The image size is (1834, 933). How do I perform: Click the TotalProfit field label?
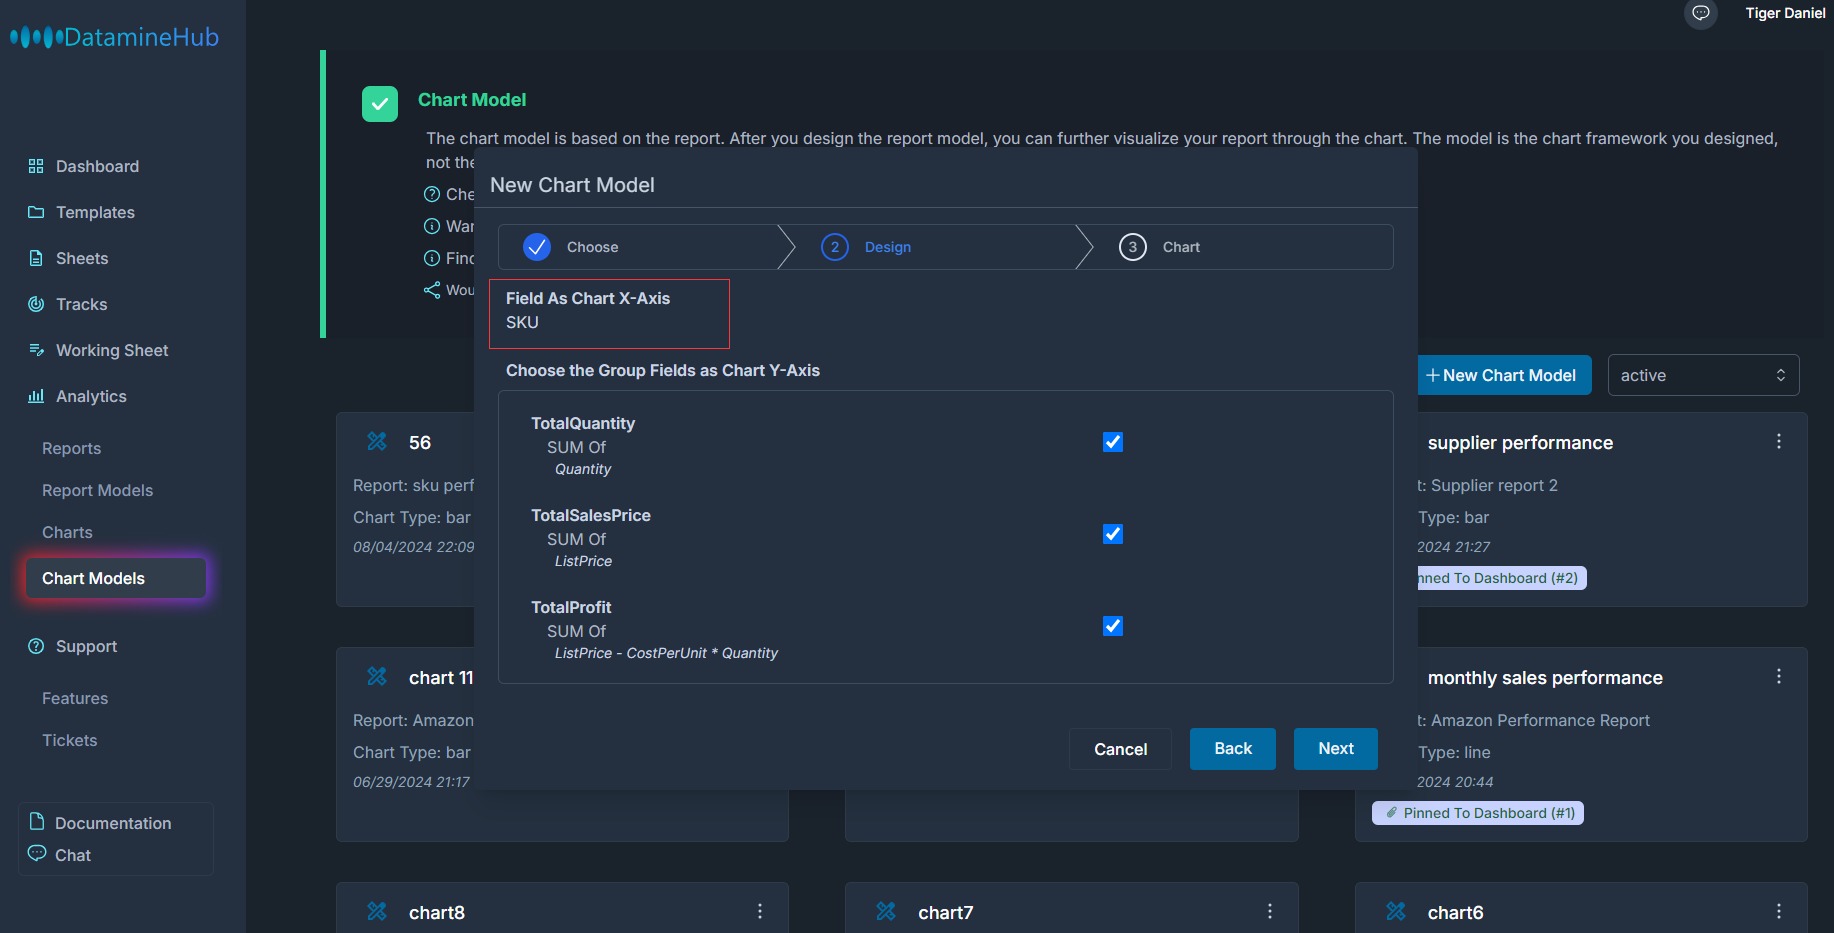click(x=571, y=607)
